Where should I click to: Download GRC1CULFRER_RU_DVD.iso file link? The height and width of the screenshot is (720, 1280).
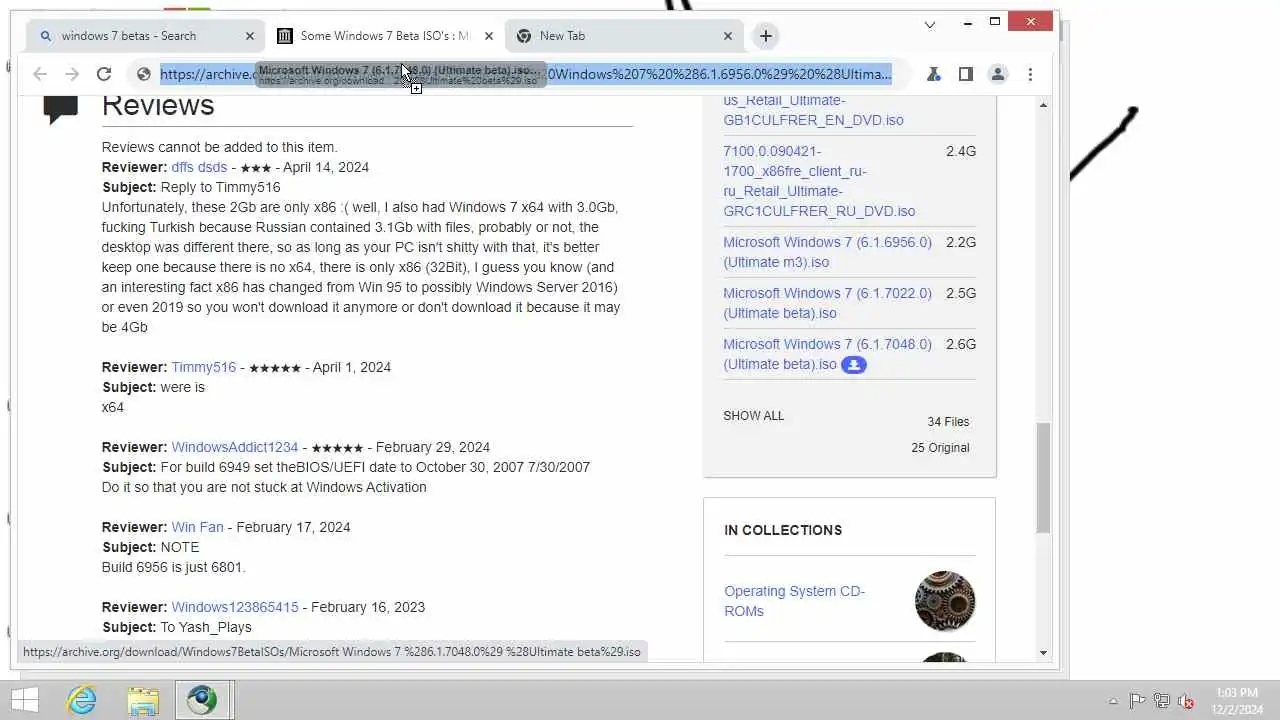click(819, 181)
